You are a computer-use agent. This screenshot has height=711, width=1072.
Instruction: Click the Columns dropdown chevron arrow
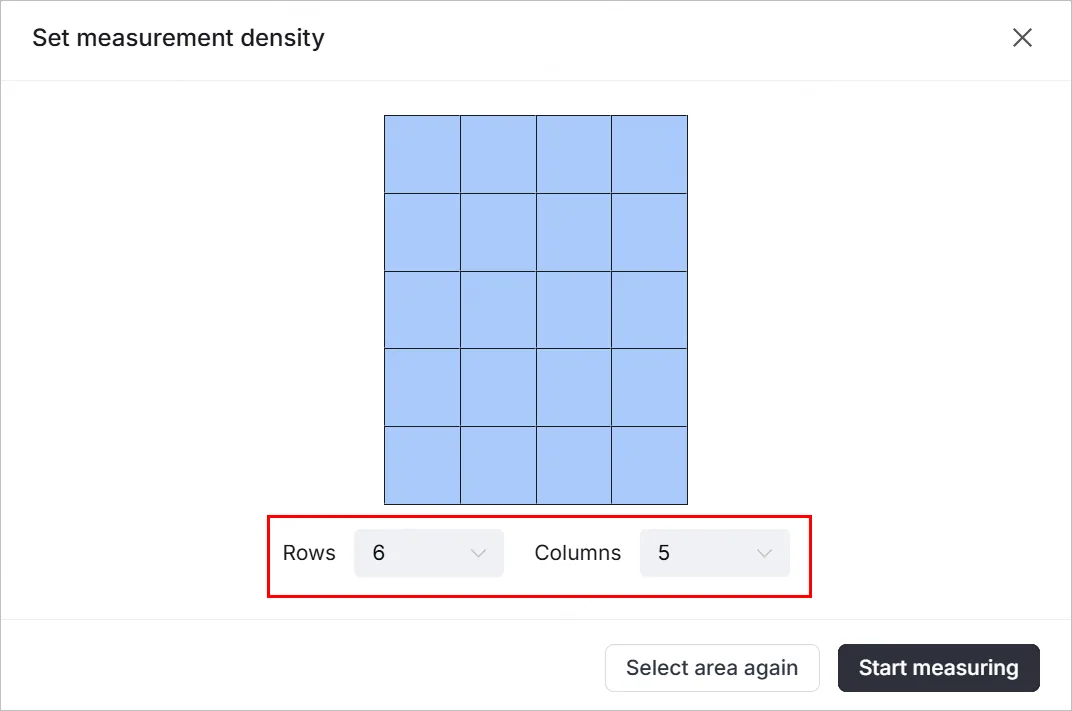click(764, 553)
